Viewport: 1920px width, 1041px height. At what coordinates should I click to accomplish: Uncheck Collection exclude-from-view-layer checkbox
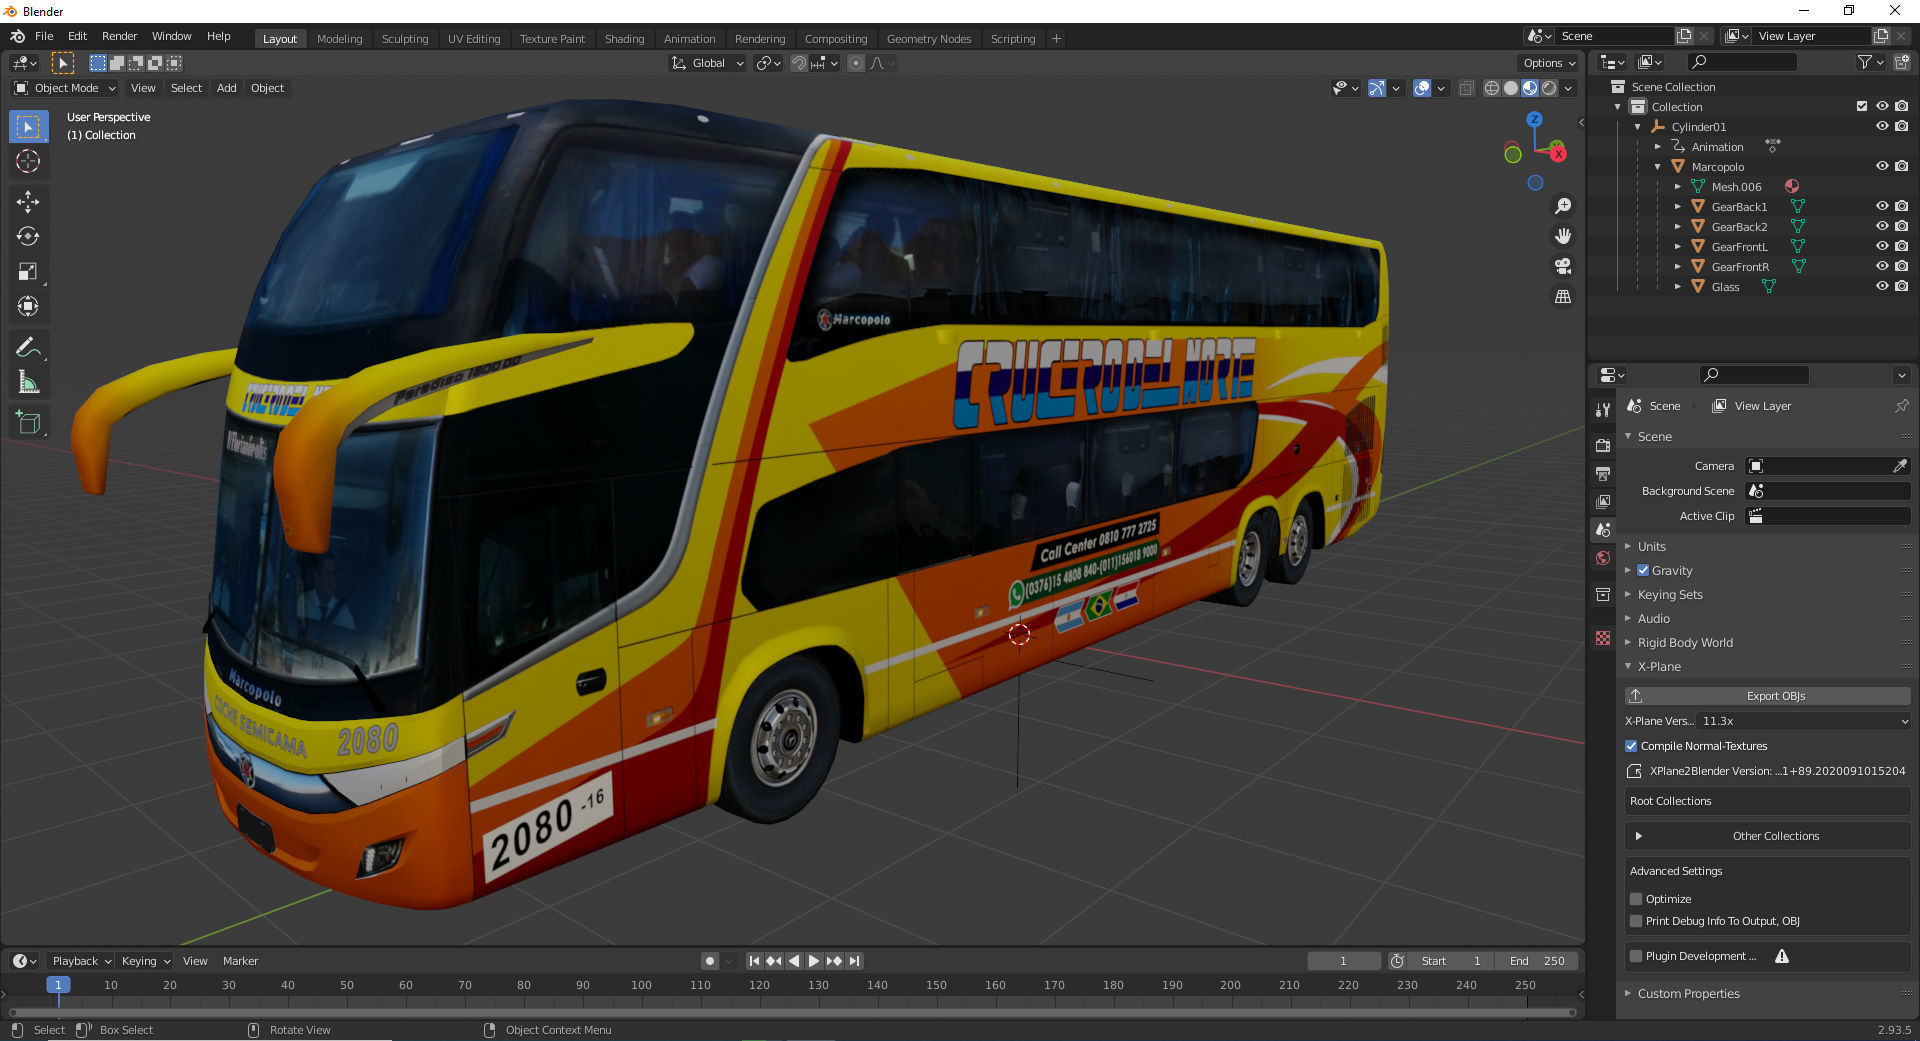pyautogui.click(x=1861, y=107)
